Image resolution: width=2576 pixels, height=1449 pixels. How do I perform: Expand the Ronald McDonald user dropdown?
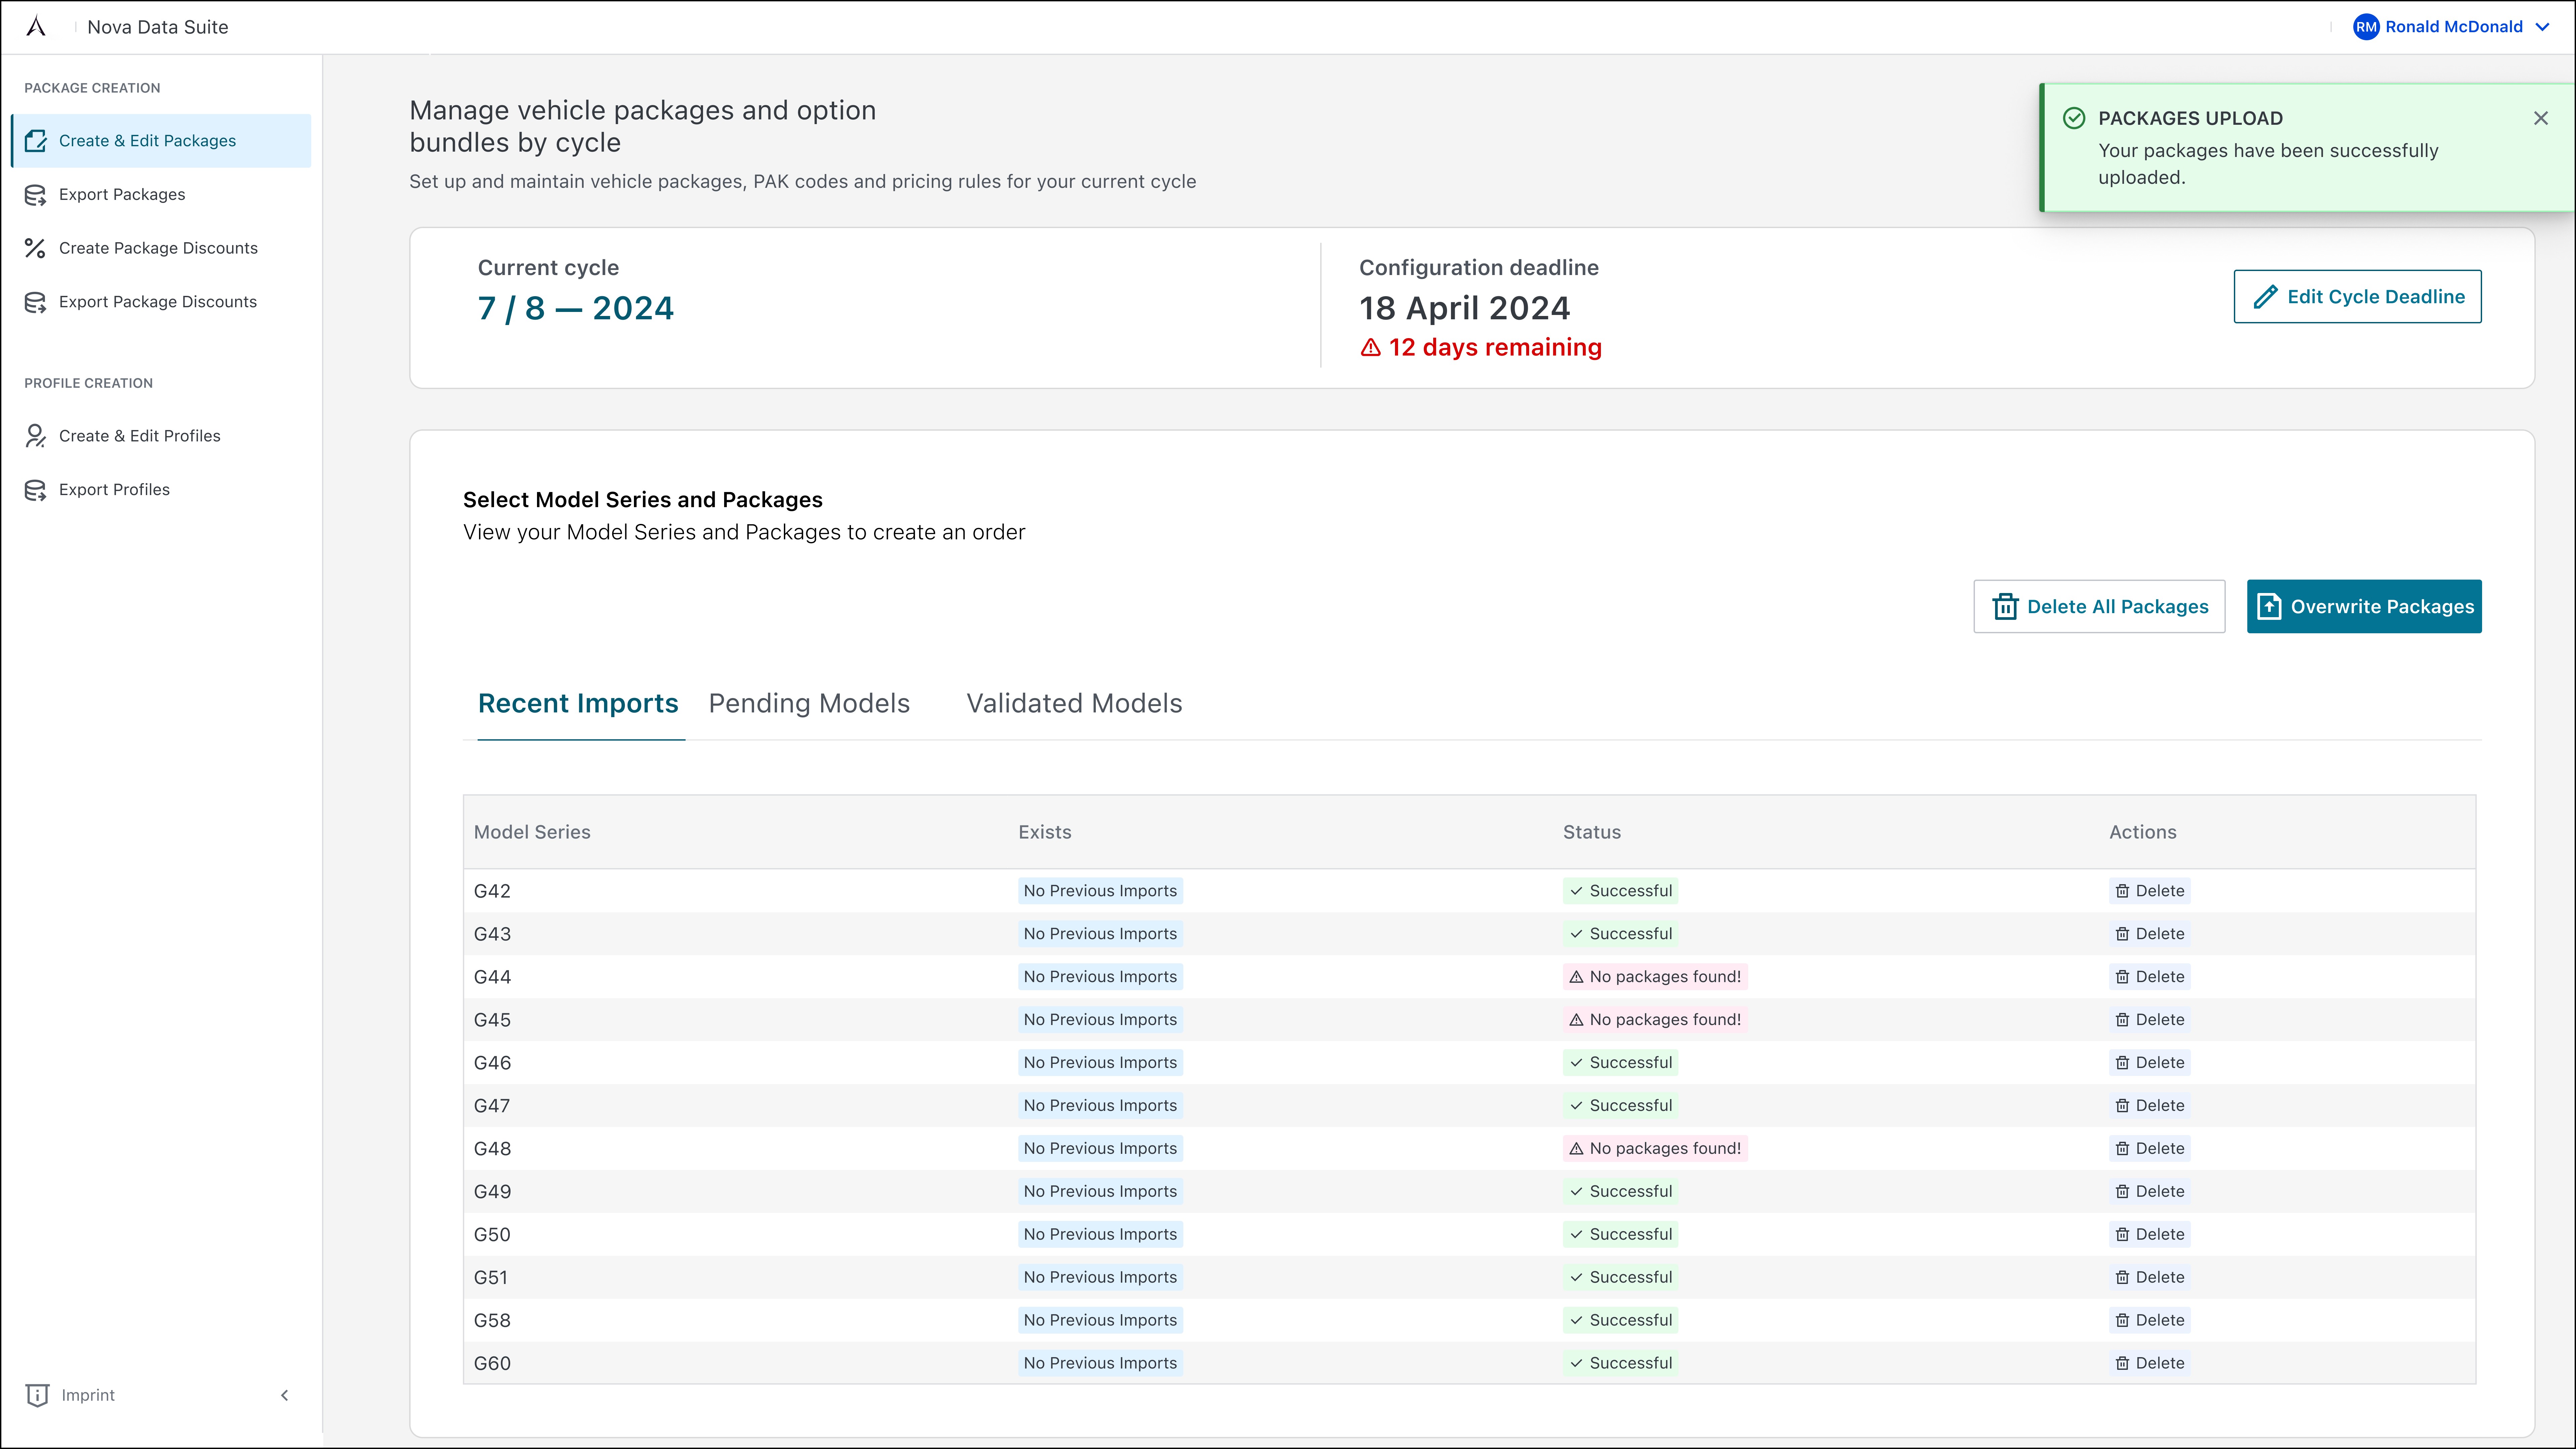coord(2542,27)
